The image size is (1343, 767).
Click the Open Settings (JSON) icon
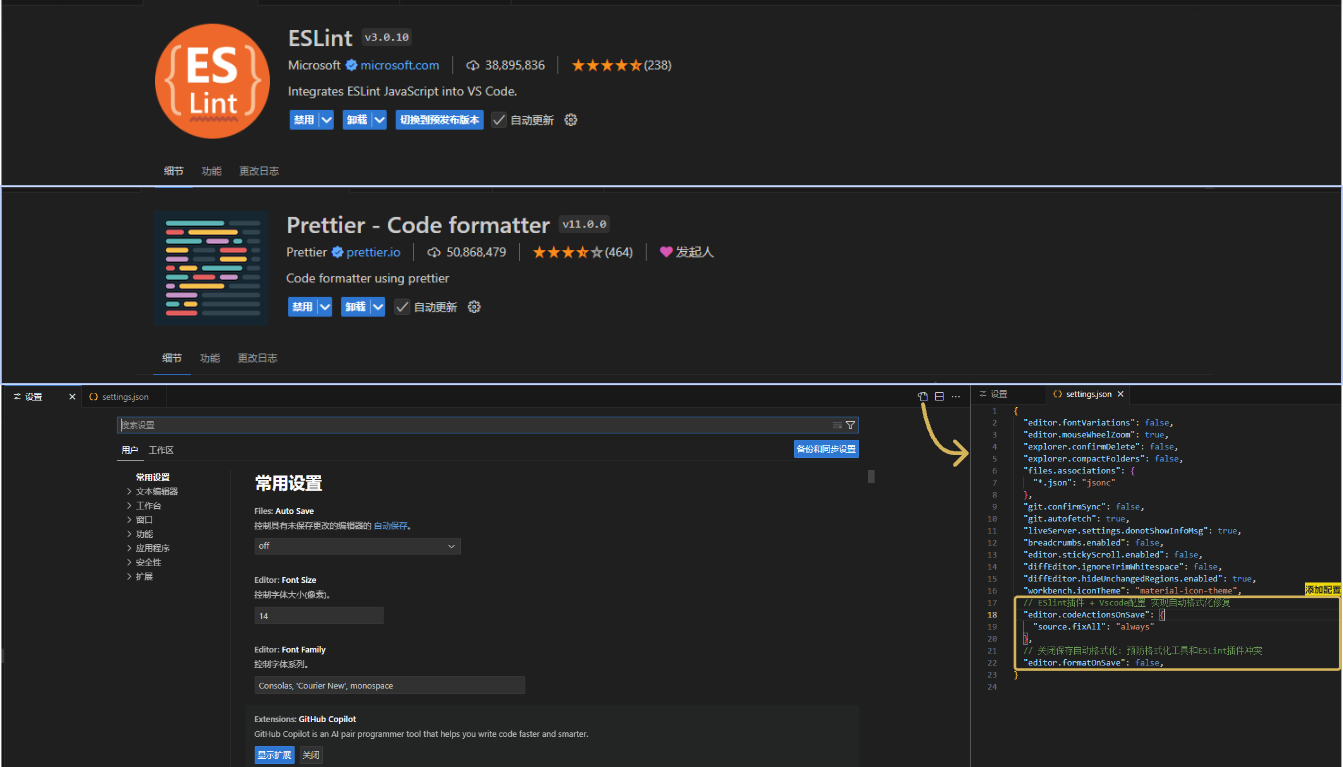point(922,397)
